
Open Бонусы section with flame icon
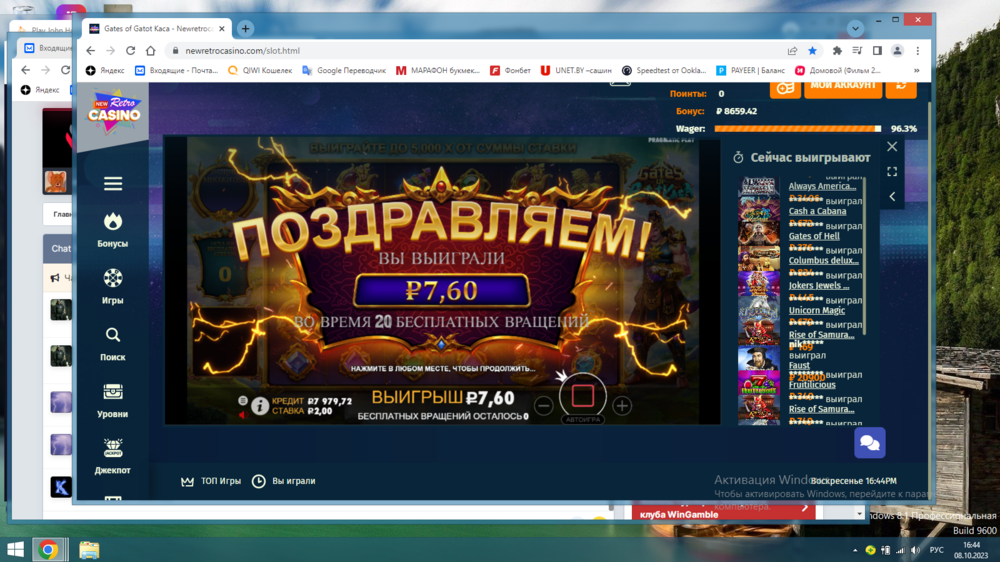(113, 229)
